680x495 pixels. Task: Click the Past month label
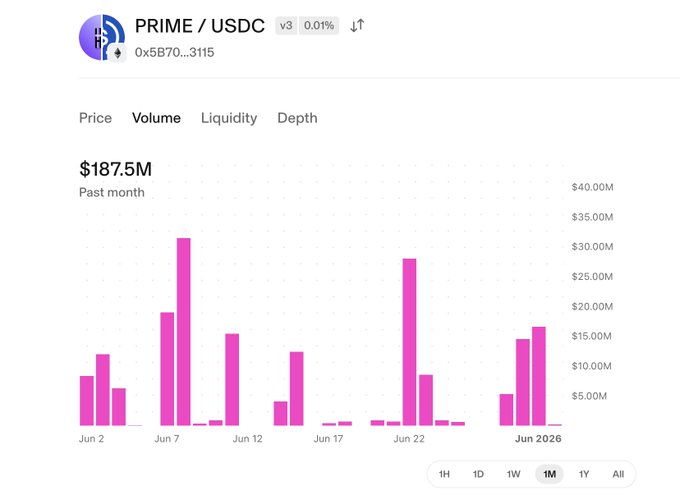pyautogui.click(x=112, y=193)
